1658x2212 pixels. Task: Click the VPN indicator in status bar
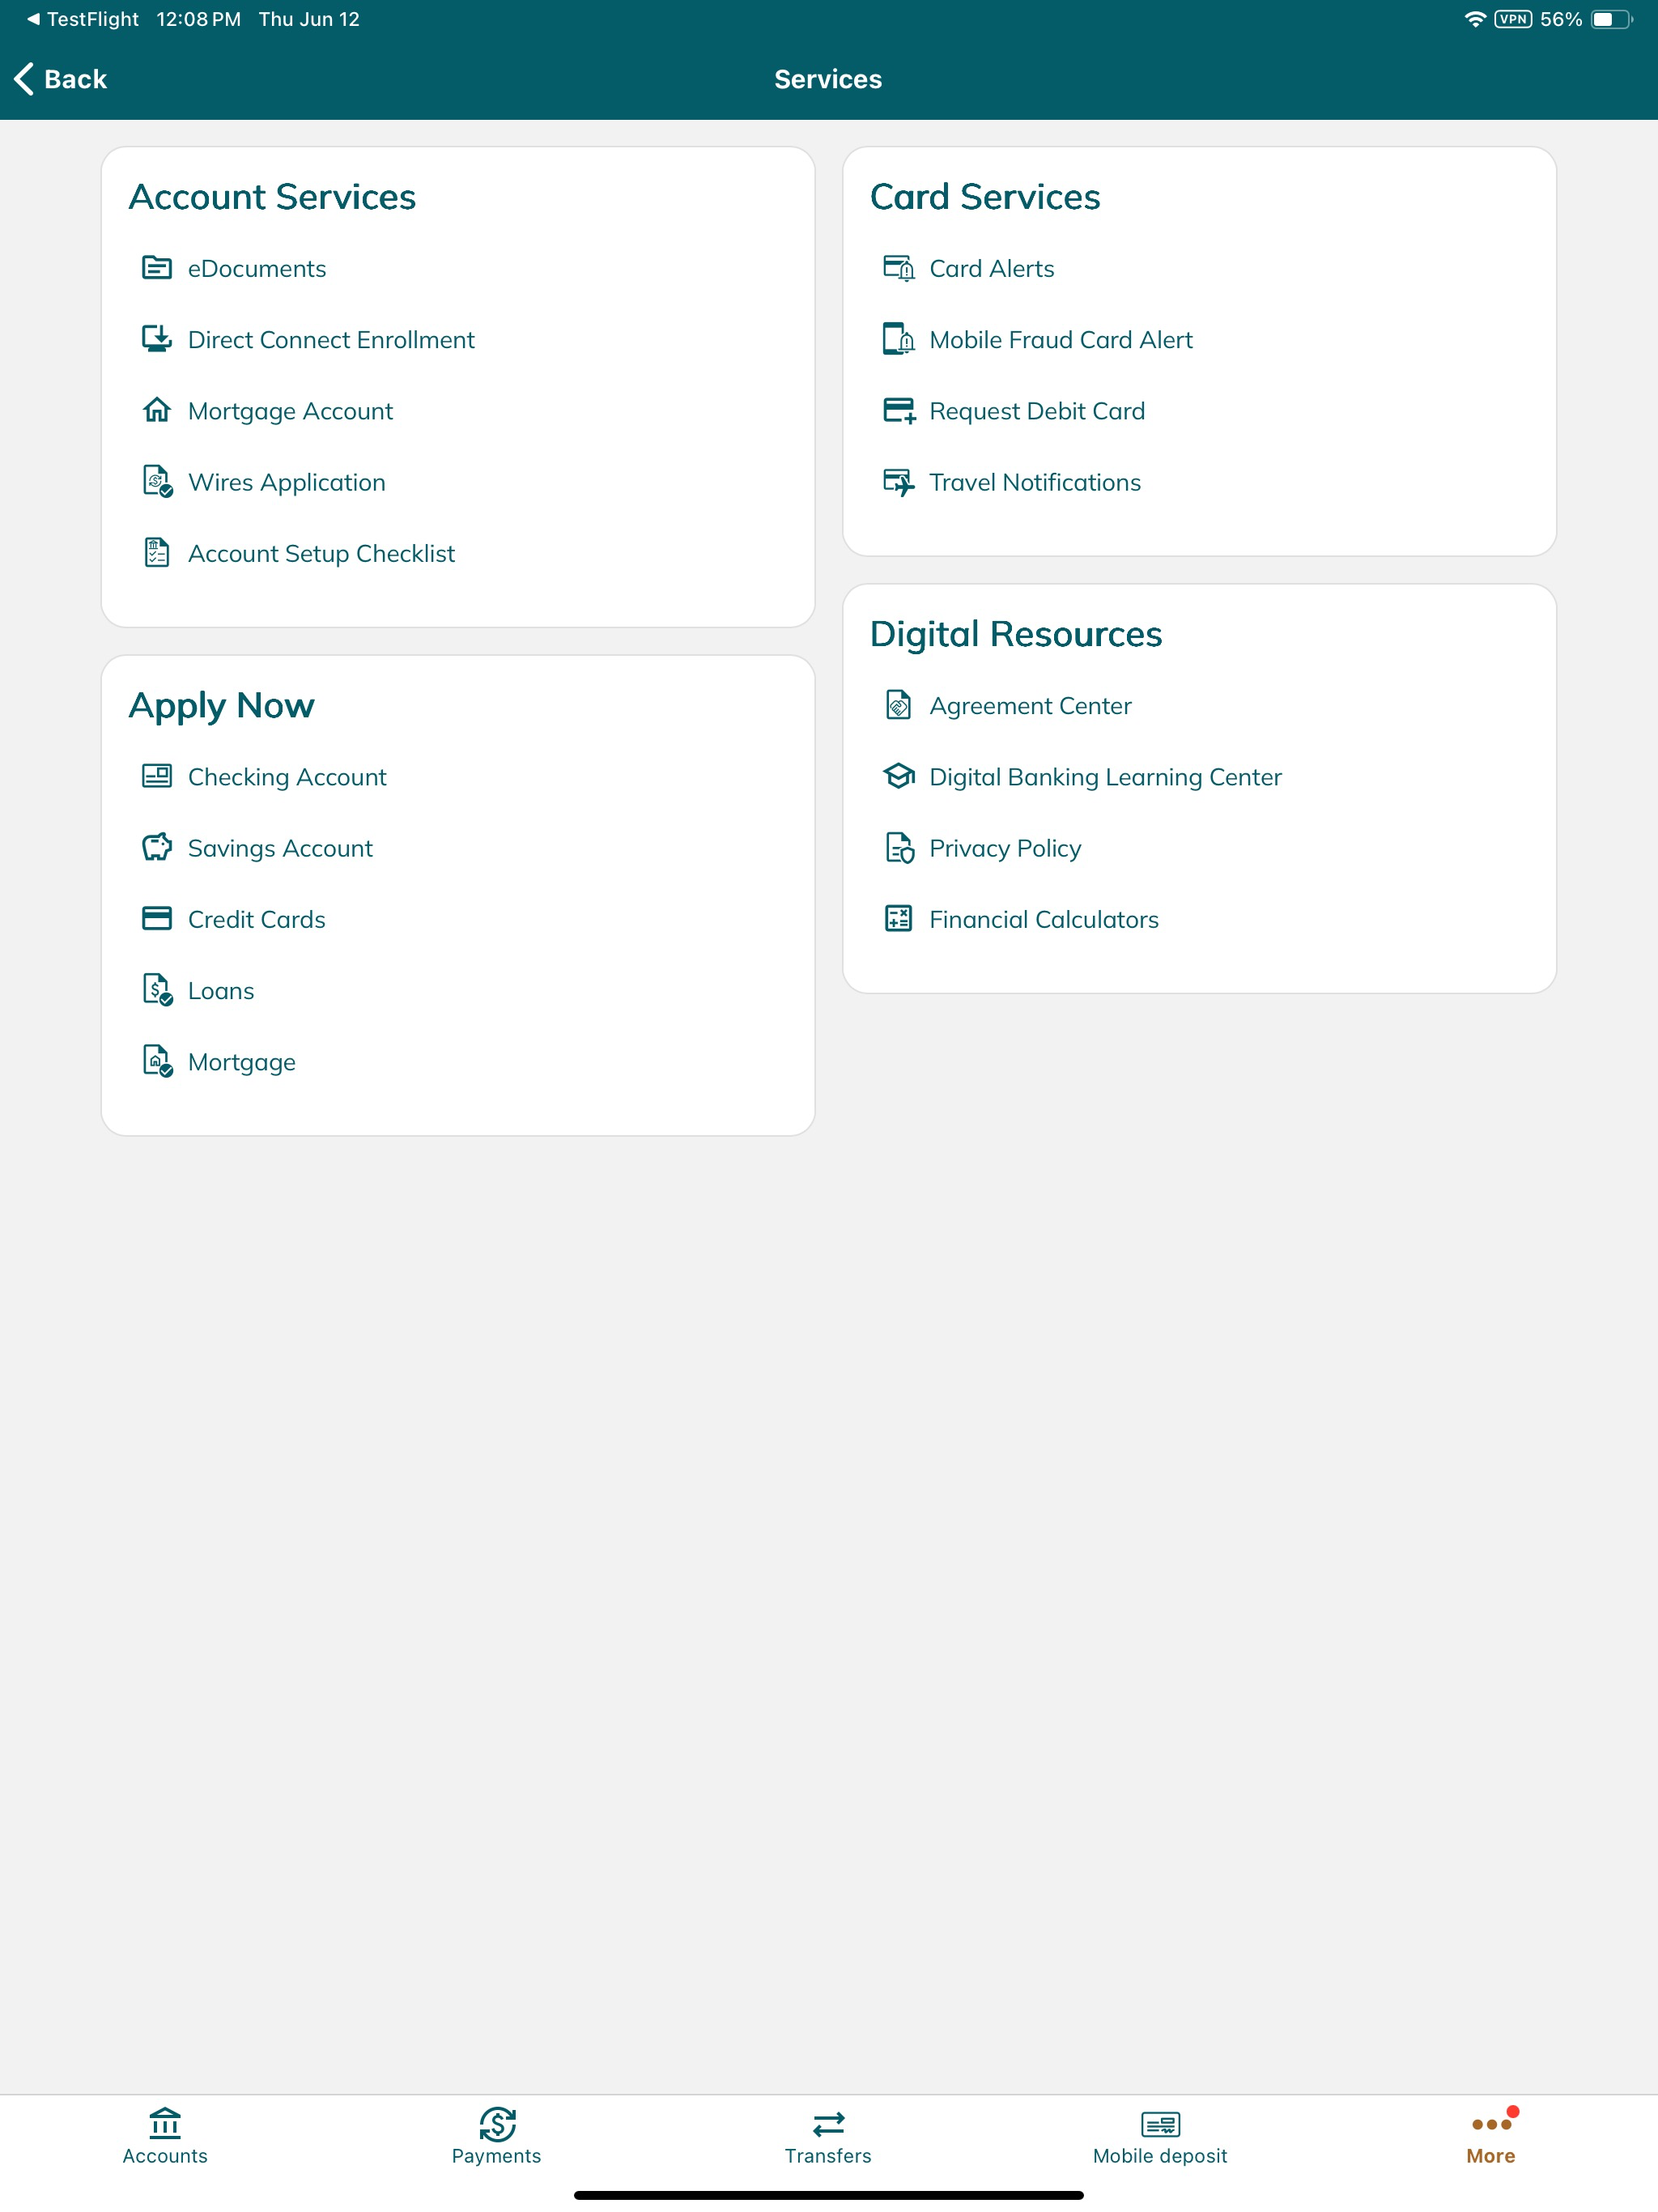(1512, 19)
